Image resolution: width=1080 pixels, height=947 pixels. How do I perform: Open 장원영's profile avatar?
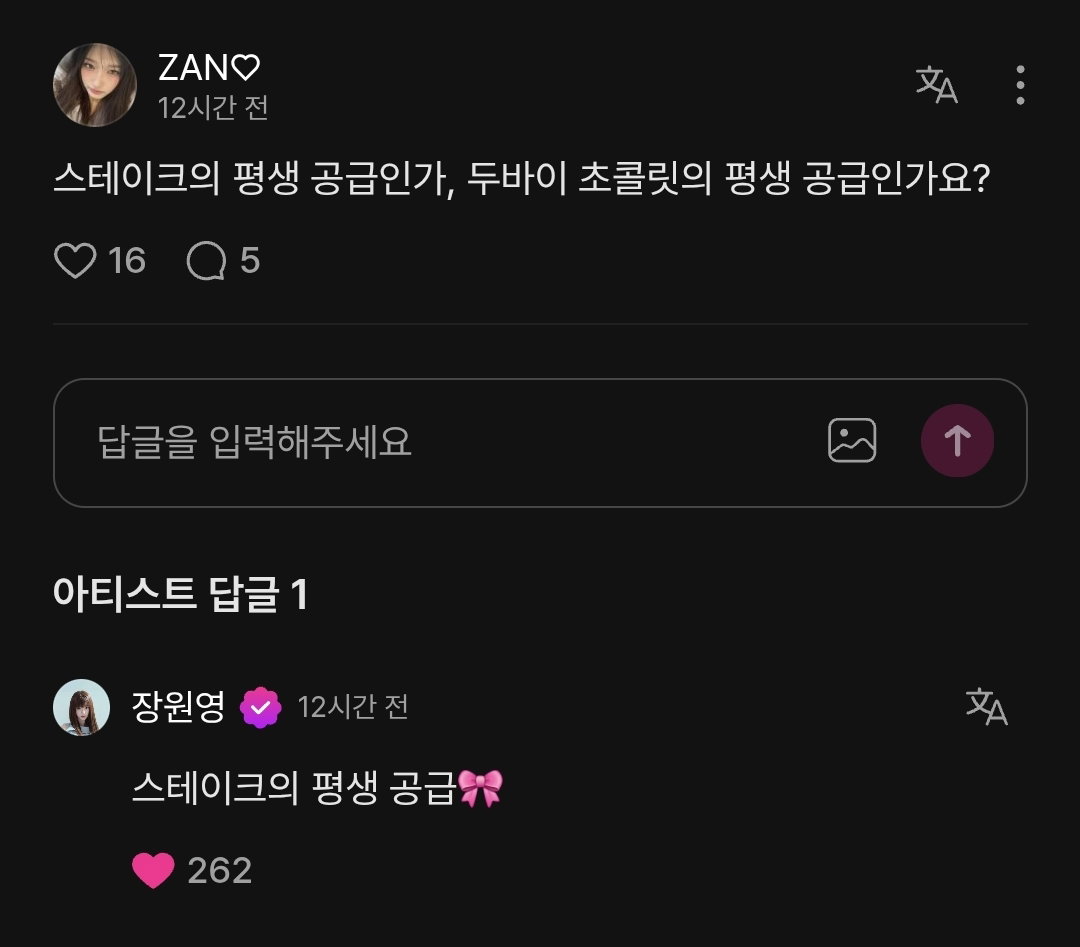tap(81, 707)
